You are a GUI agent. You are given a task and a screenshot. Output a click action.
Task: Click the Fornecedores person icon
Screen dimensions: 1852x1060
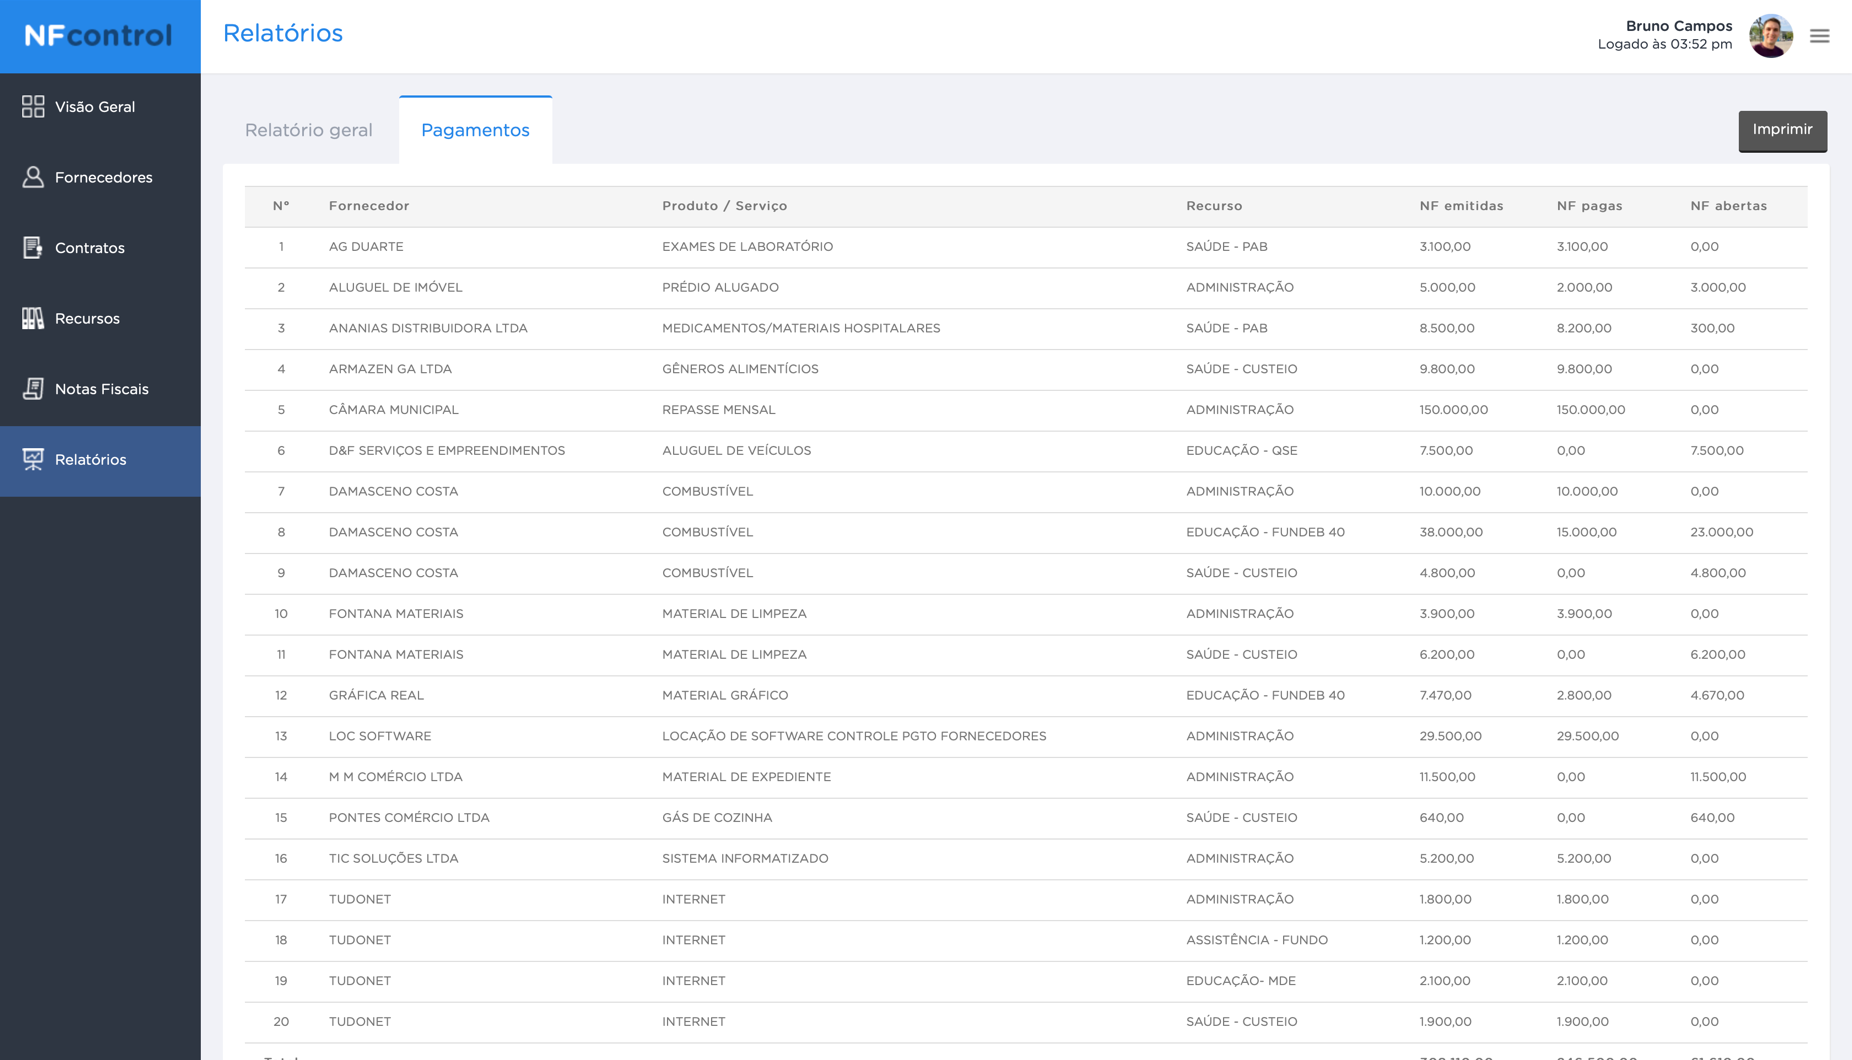[x=33, y=177]
